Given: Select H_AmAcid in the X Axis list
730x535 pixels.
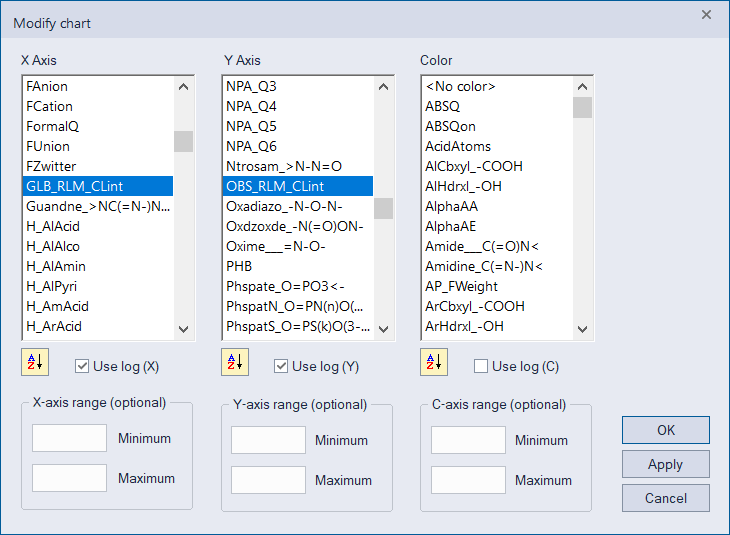Looking at the screenshot, I should pos(98,306).
